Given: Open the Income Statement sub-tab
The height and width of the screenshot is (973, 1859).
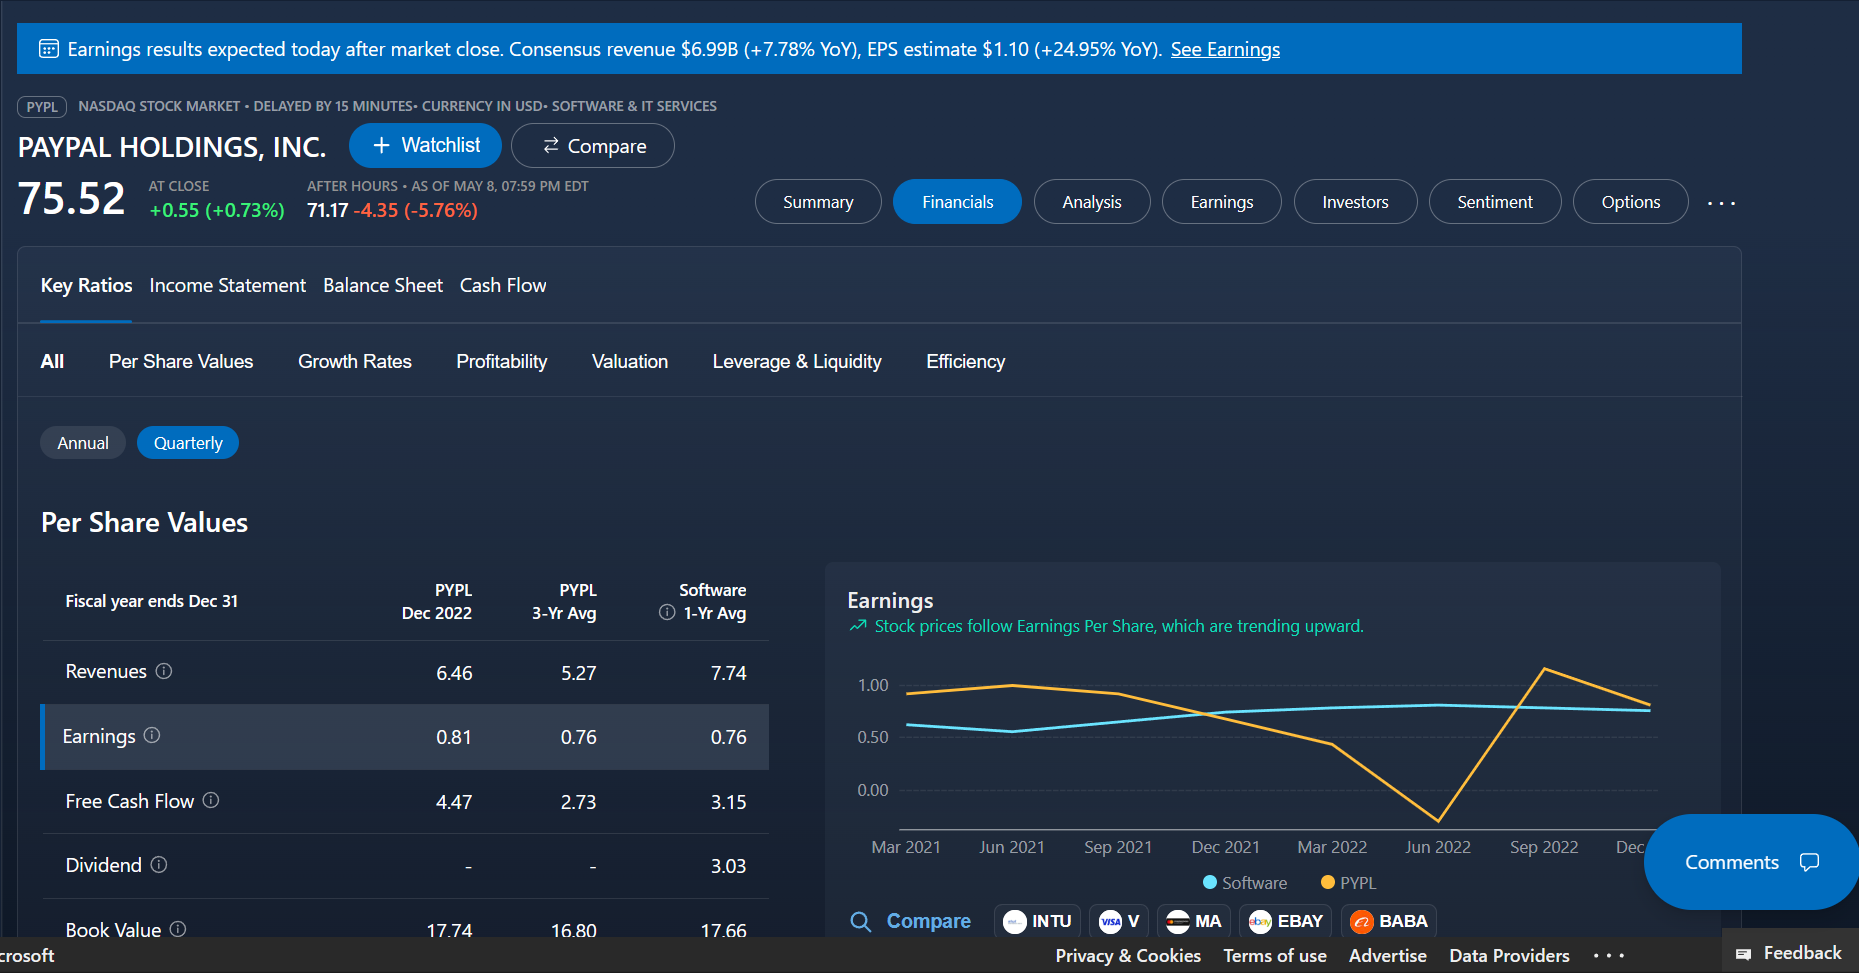Looking at the screenshot, I should [228, 286].
